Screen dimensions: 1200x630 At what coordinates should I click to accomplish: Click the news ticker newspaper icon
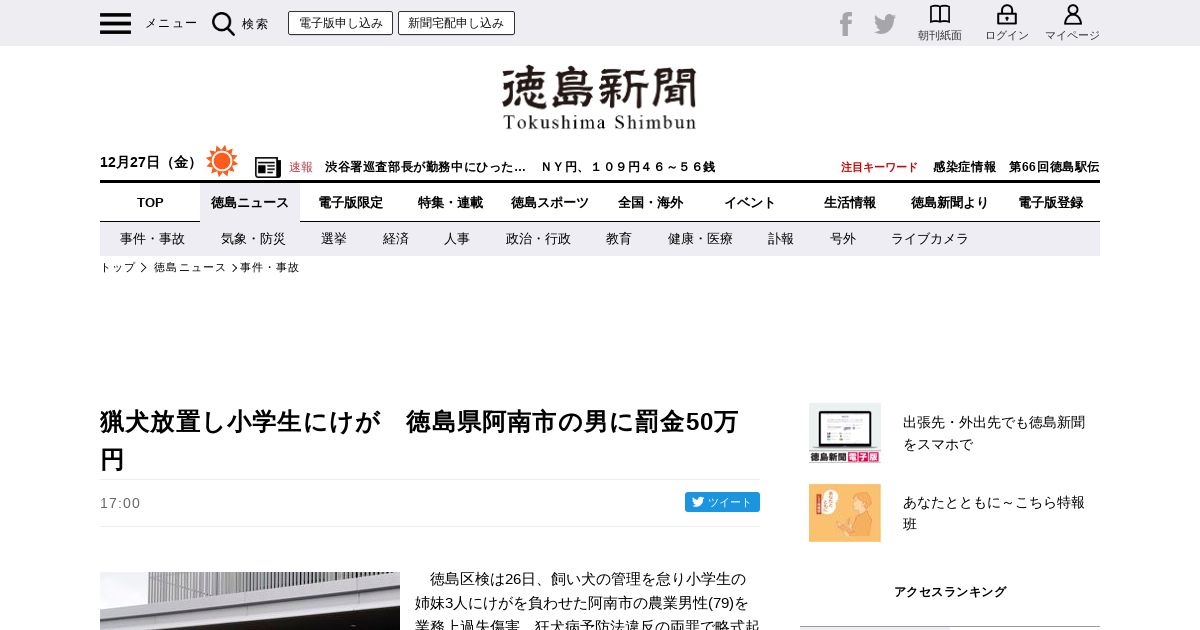pos(267,167)
